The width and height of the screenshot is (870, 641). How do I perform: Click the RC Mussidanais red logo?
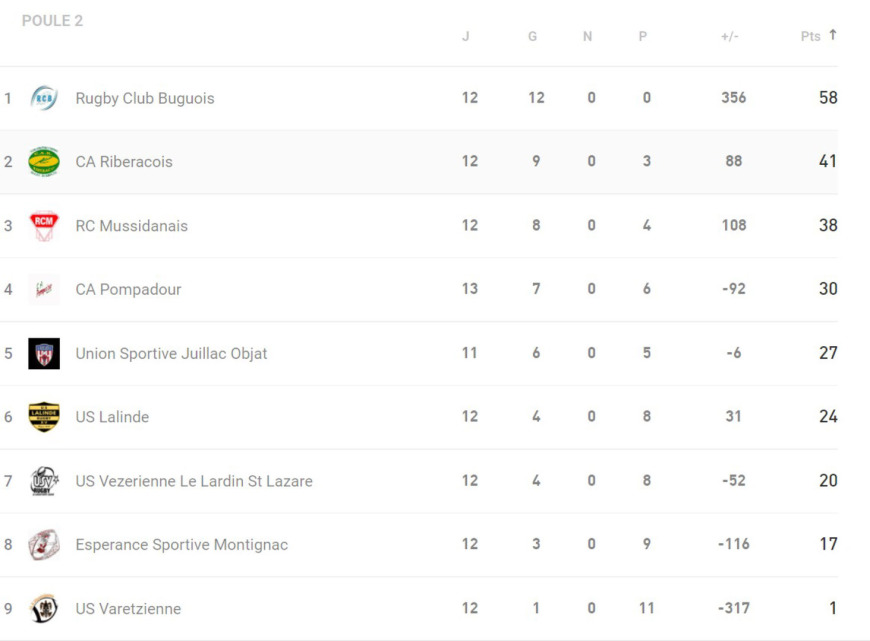[44, 225]
